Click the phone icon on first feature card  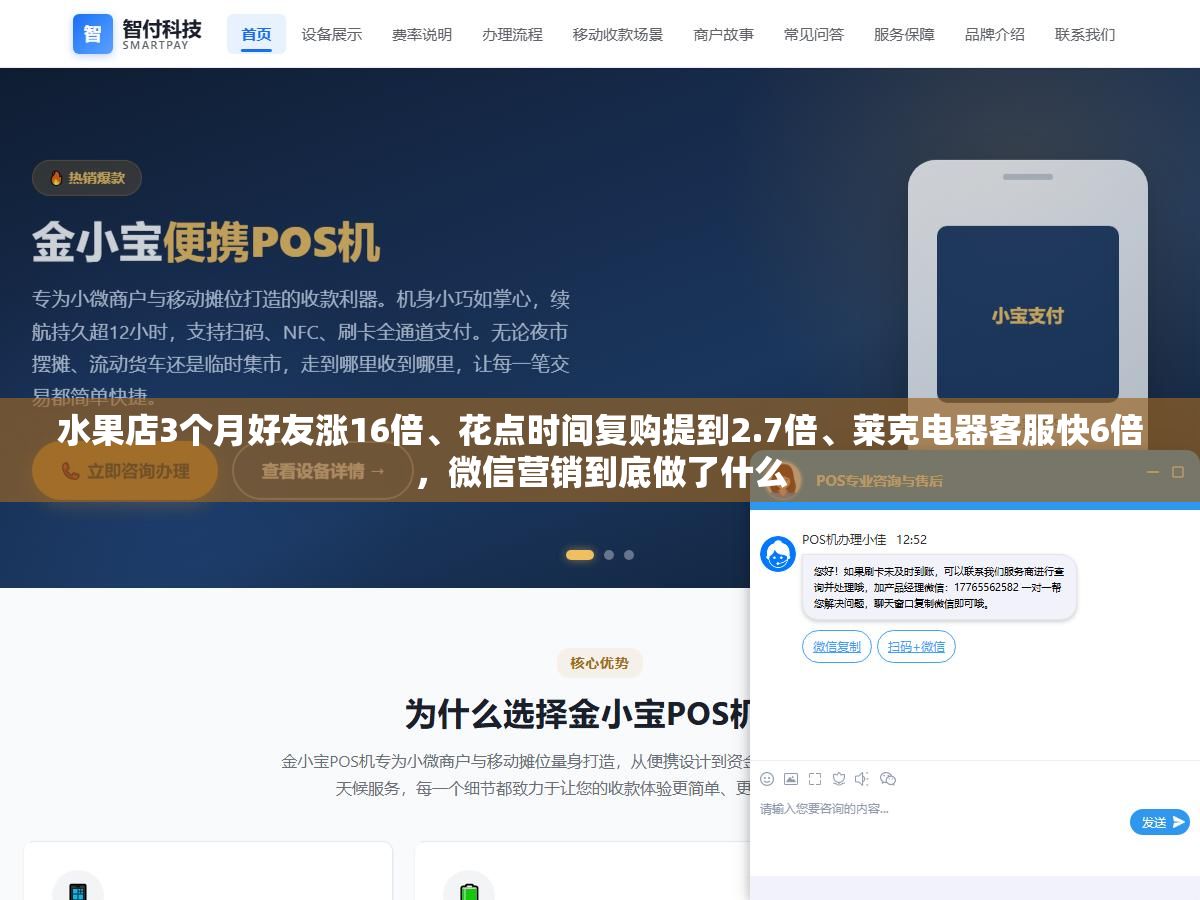coord(78,890)
